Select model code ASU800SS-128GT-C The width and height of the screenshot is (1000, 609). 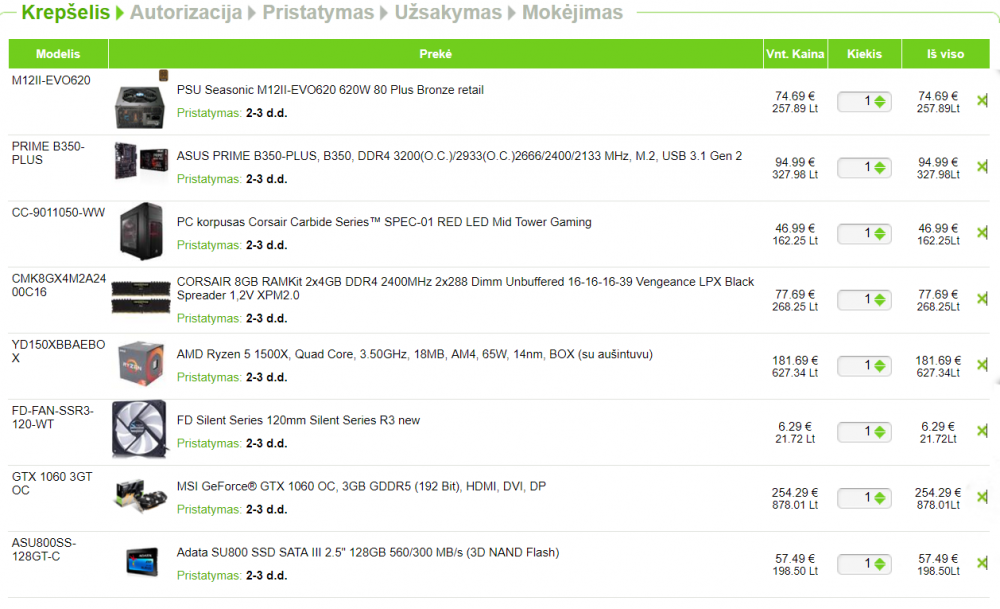coord(43,549)
